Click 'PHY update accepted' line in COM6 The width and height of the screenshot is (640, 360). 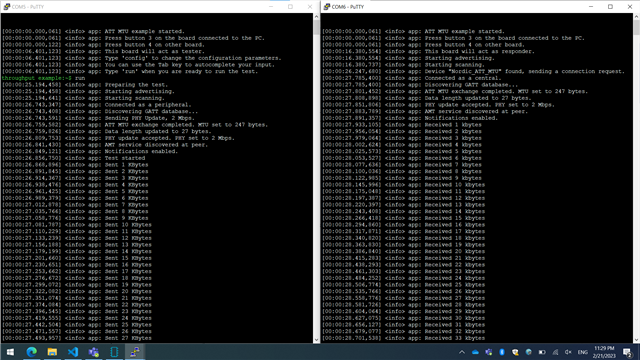click(x=438, y=105)
